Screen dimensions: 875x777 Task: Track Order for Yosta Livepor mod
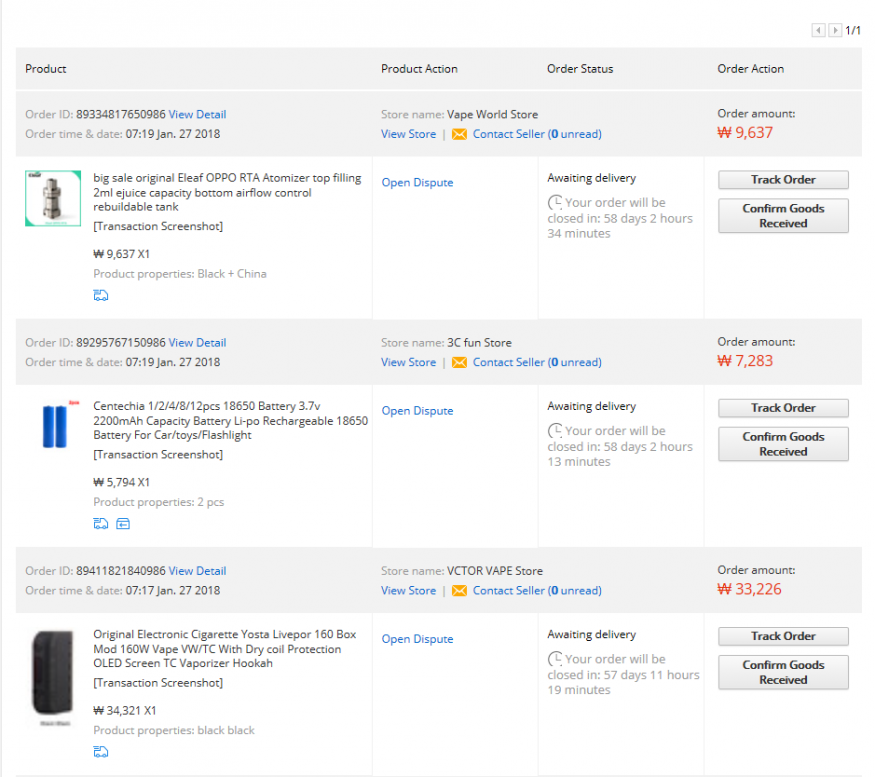pos(783,636)
